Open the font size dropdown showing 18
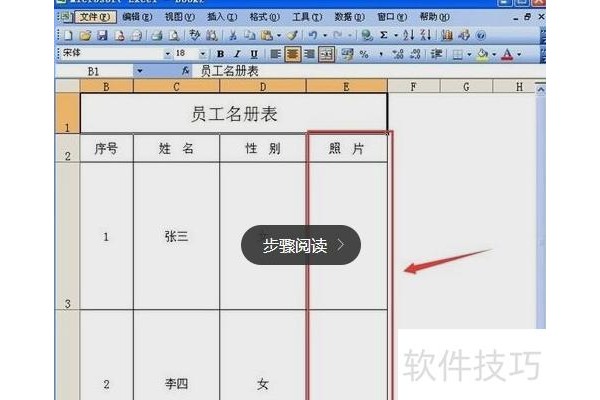The width and height of the screenshot is (600, 400). tap(203, 54)
